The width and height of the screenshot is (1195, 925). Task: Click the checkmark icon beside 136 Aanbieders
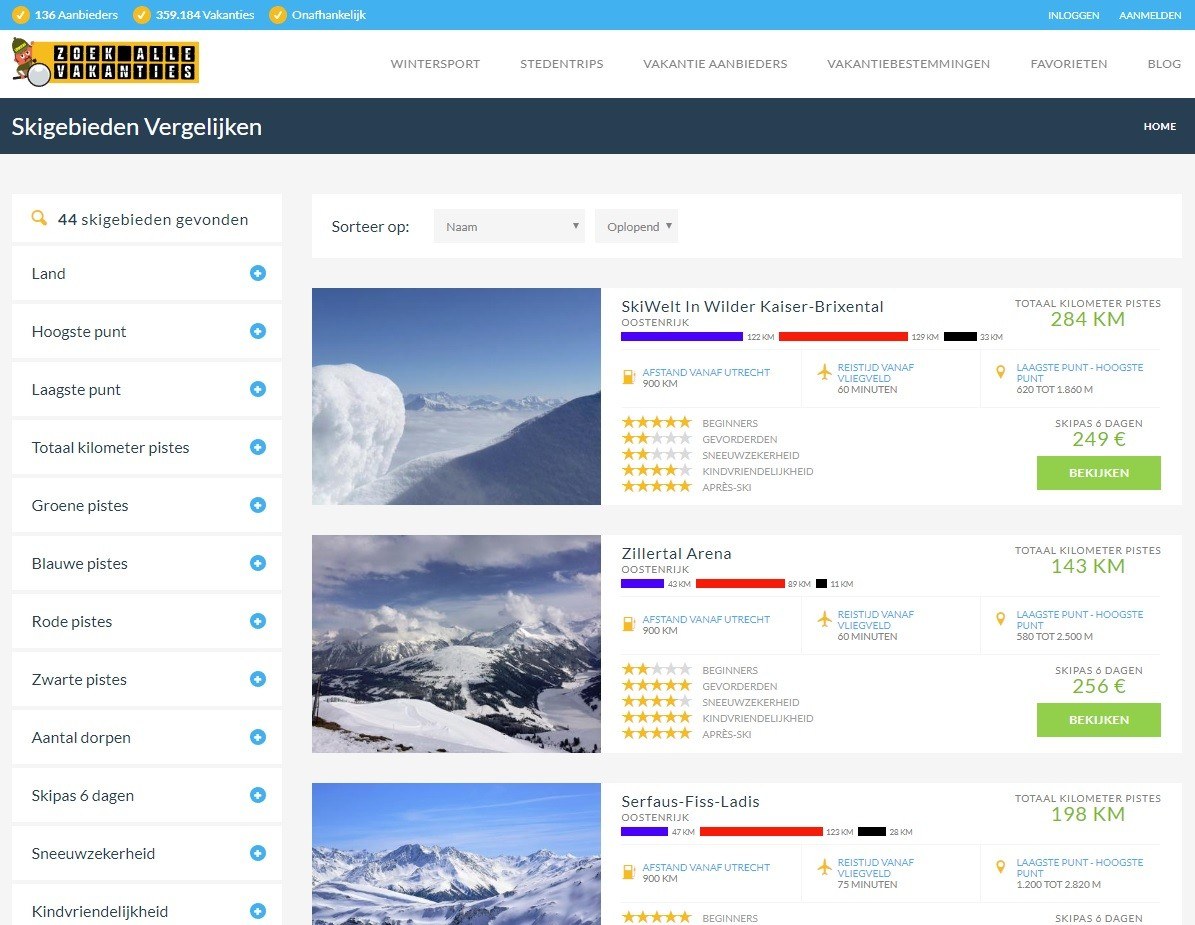pos(20,15)
